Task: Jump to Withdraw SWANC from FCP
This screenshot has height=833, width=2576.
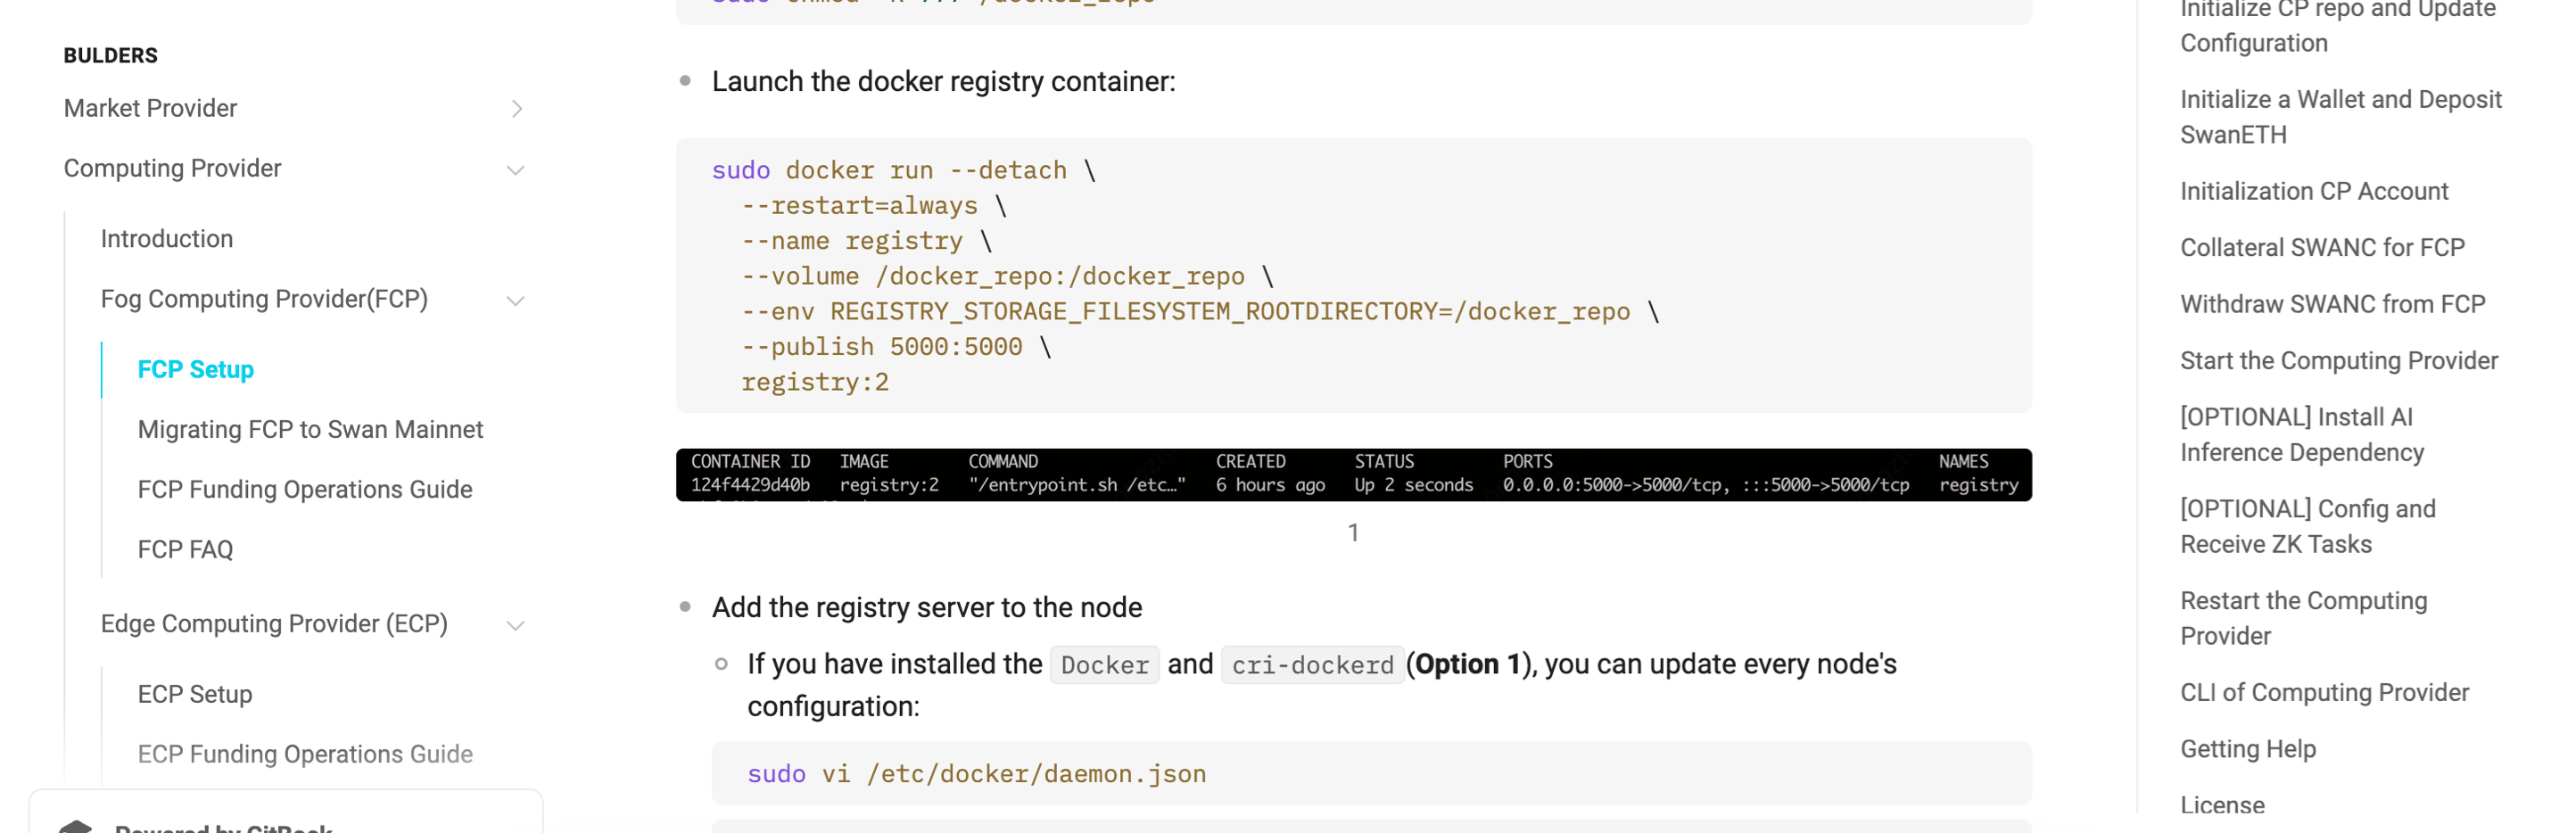Action: pyautogui.click(x=2332, y=304)
